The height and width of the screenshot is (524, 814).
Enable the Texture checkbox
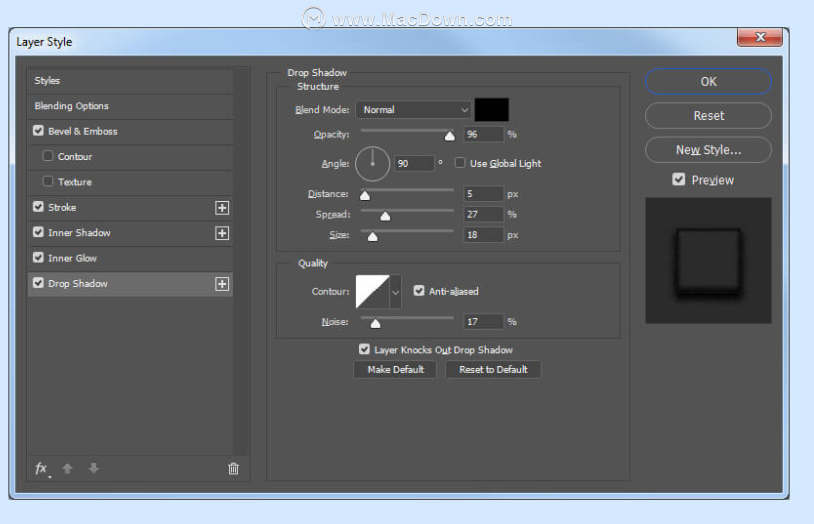pyautogui.click(x=48, y=181)
